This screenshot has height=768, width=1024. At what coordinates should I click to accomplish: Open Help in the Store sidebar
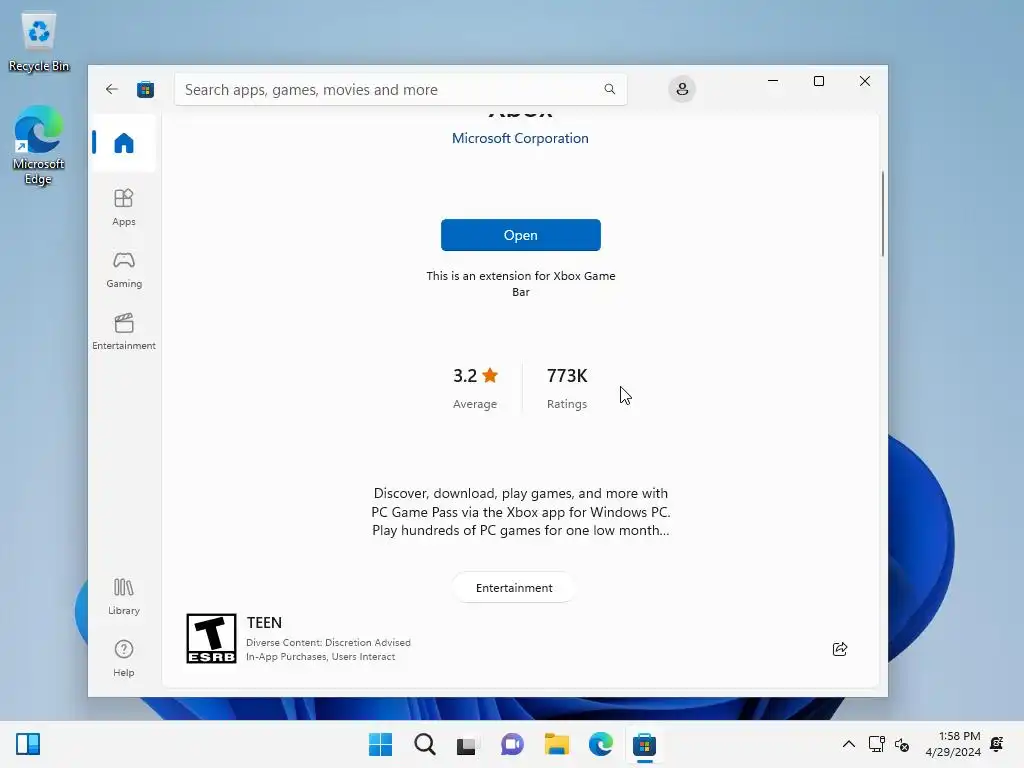point(123,658)
